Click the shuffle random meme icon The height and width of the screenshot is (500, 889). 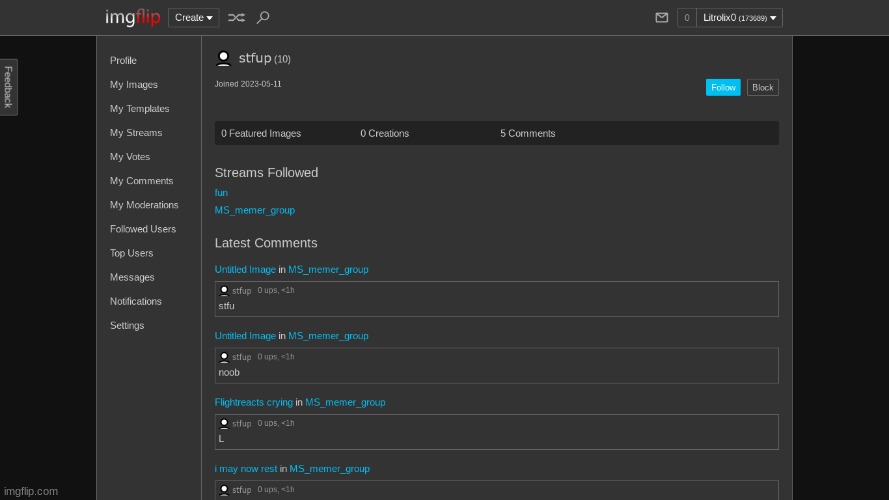pyautogui.click(x=236, y=17)
